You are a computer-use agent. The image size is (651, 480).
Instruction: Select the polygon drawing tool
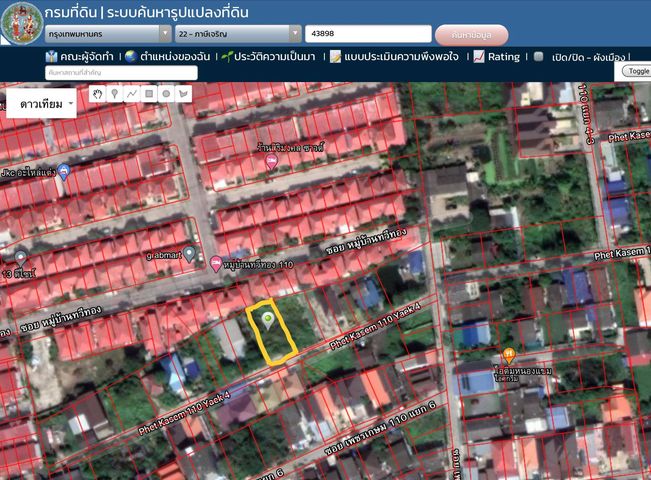183,94
